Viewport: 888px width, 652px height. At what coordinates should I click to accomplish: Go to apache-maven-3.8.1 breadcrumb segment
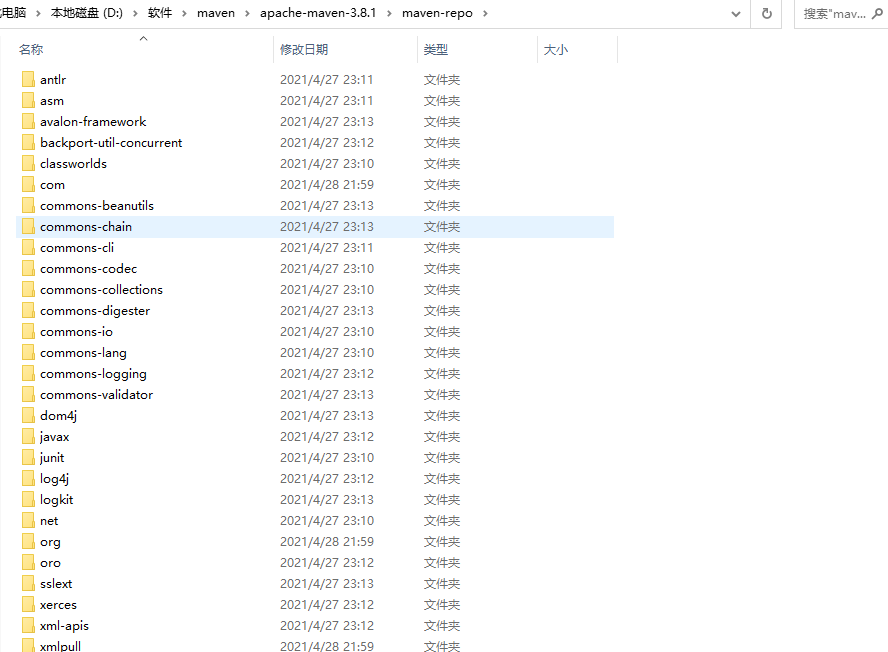coord(318,13)
